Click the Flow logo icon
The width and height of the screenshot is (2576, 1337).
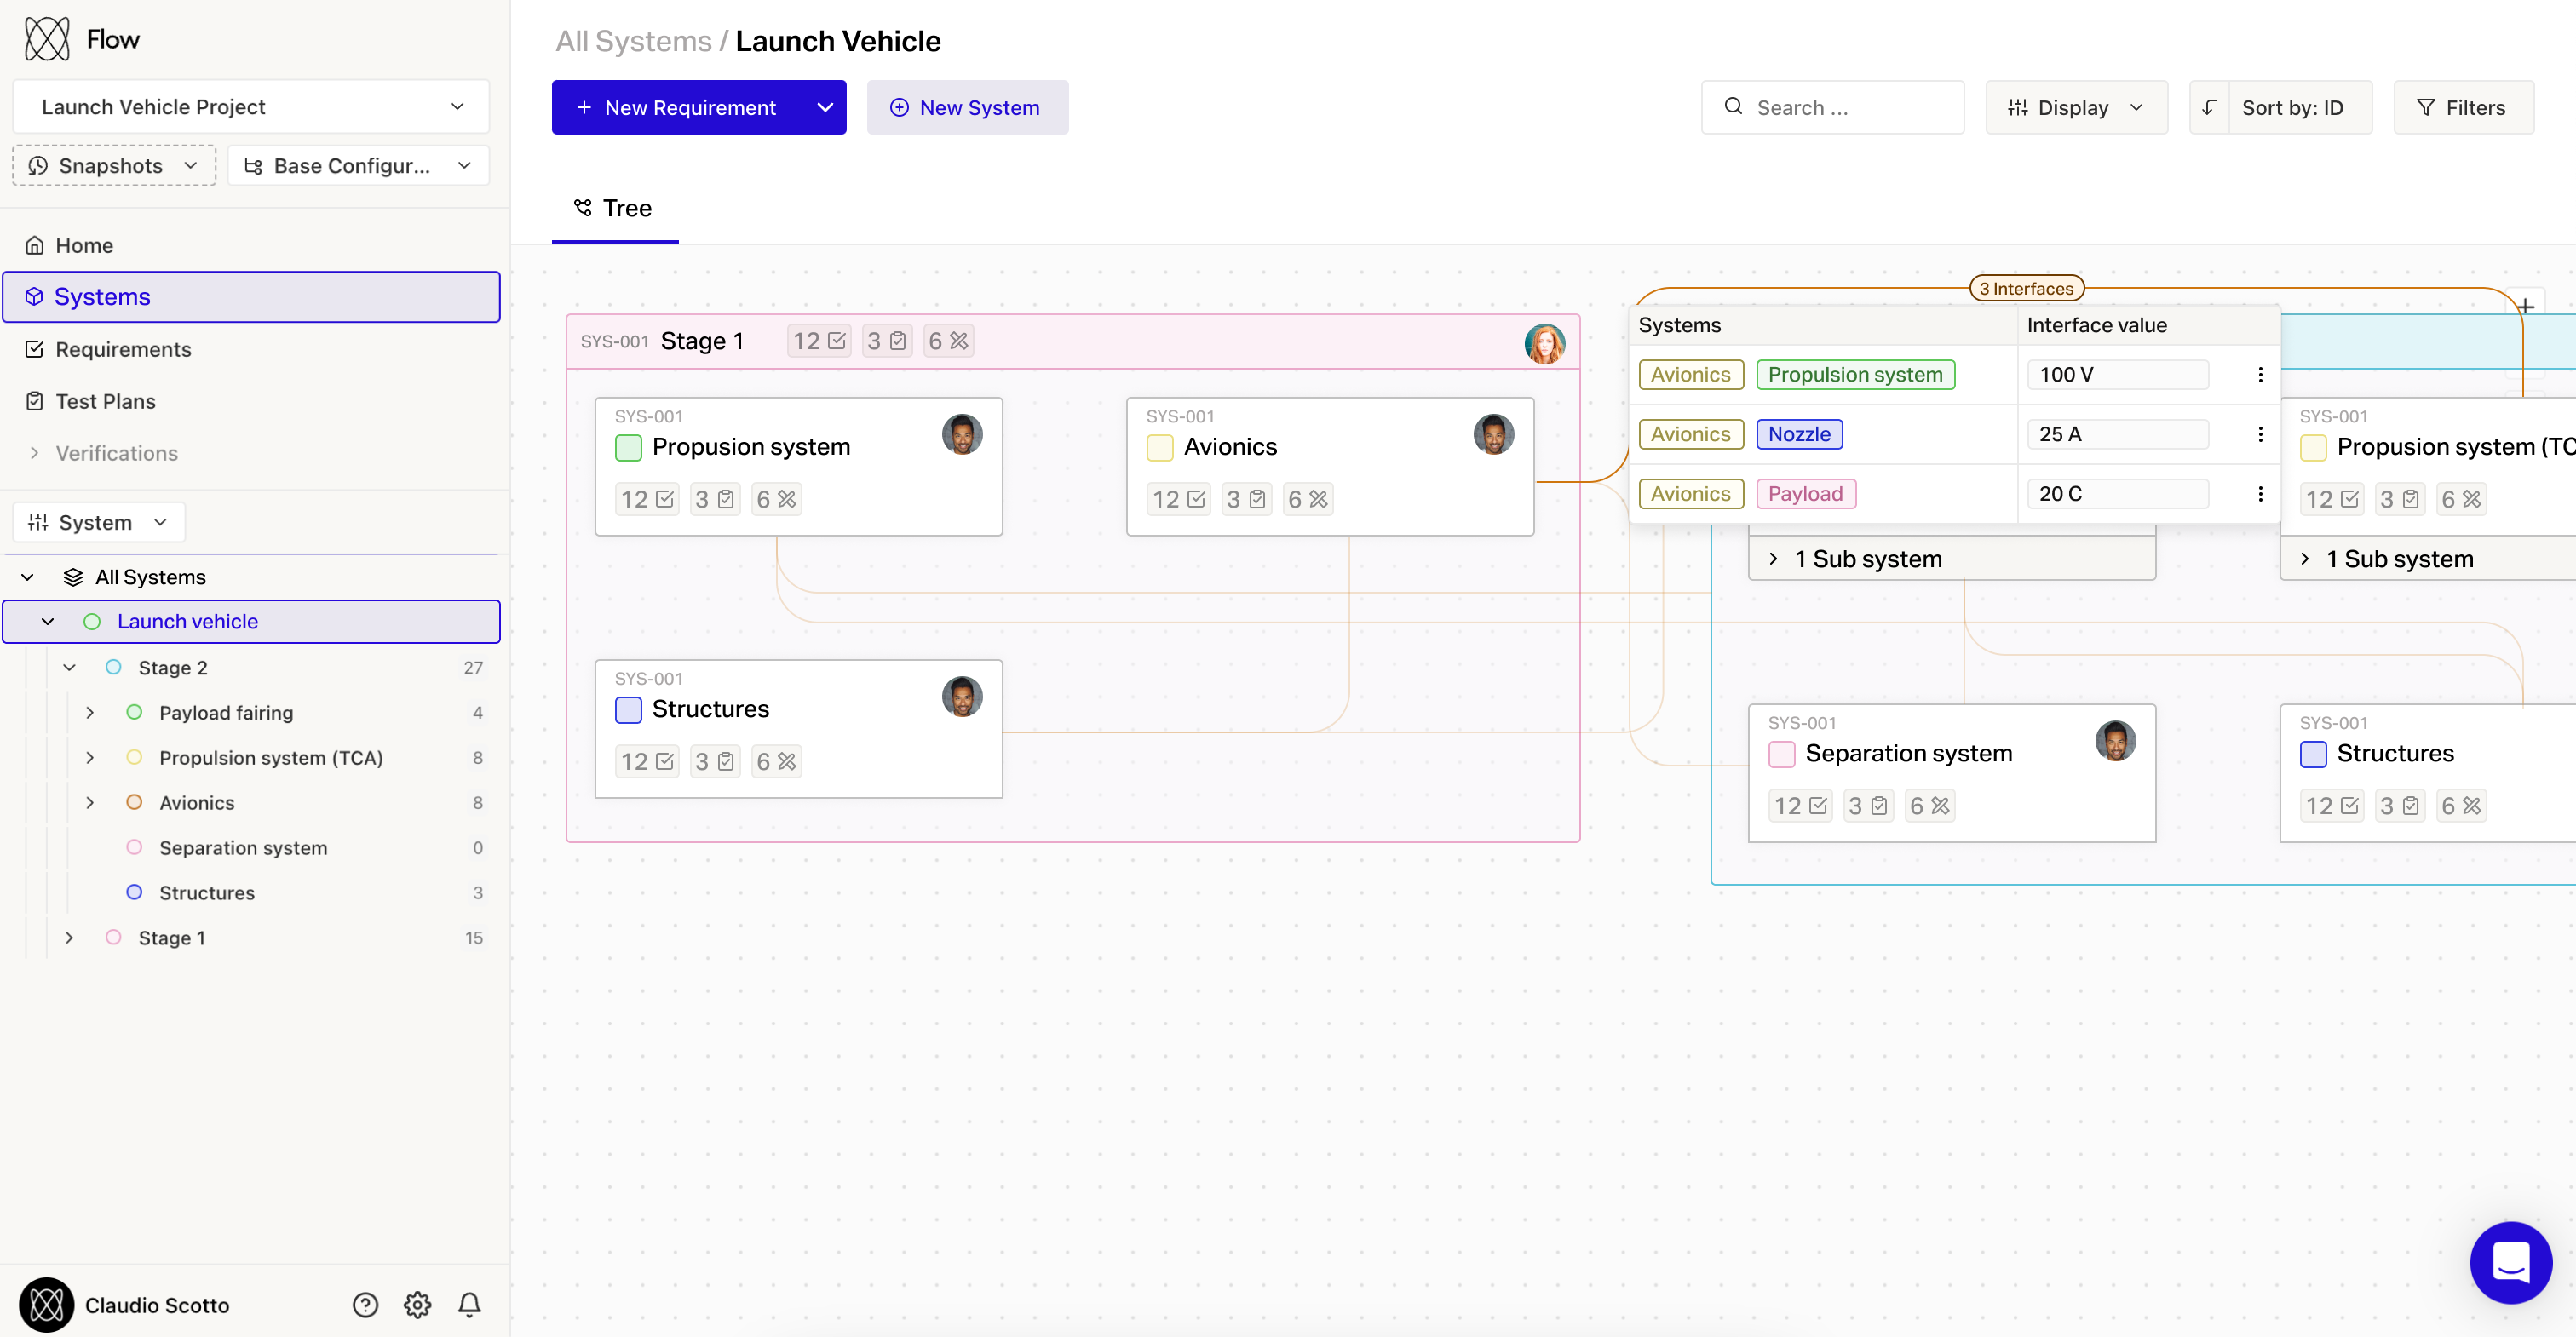point(47,39)
